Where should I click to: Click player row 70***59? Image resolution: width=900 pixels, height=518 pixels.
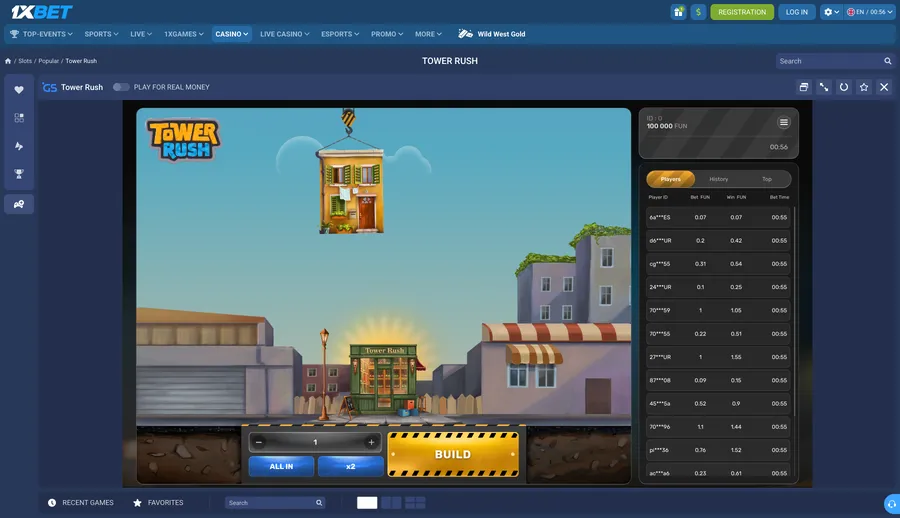tap(718, 310)
